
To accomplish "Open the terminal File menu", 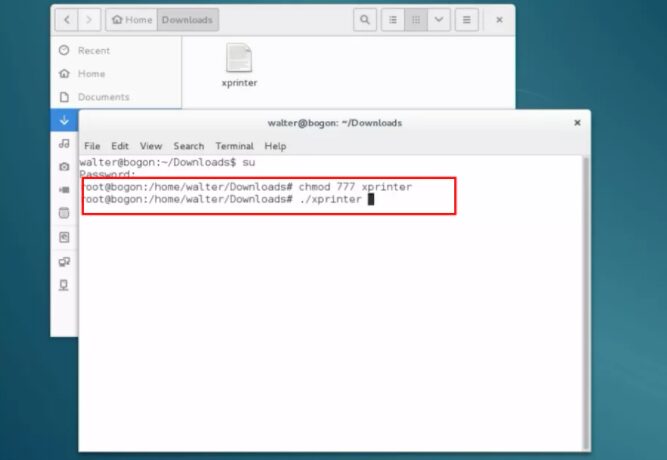I will tap(92, 146).
